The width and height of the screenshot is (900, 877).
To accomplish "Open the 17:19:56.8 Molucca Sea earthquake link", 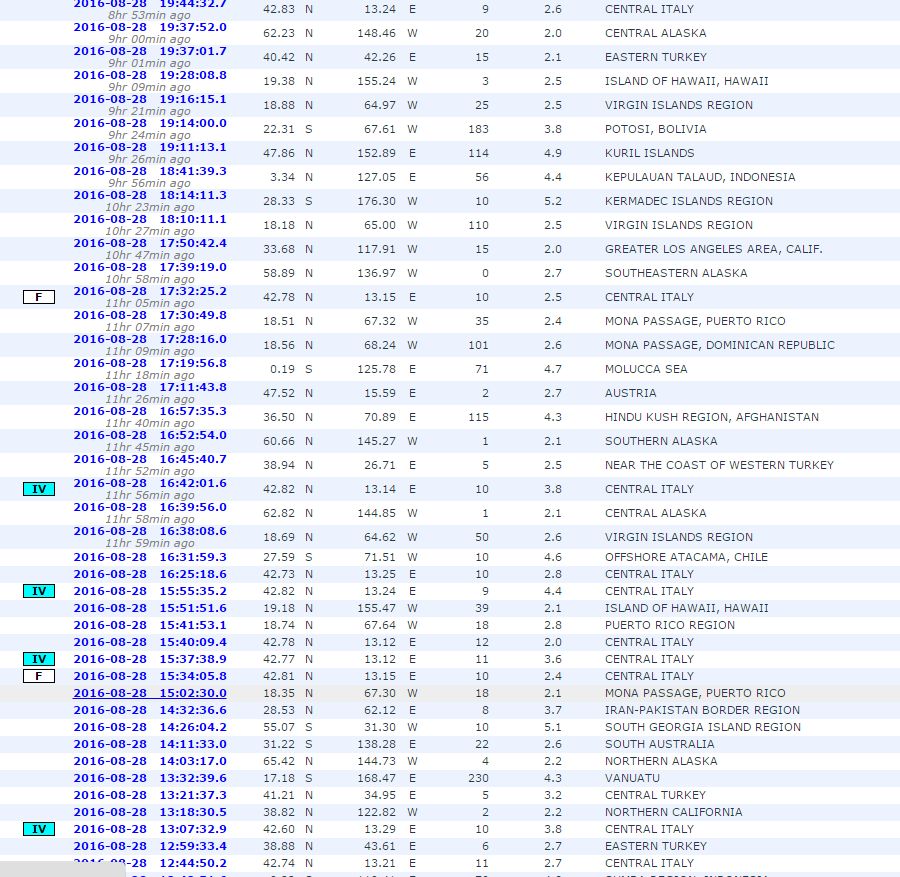I will [x=150, y=363].
